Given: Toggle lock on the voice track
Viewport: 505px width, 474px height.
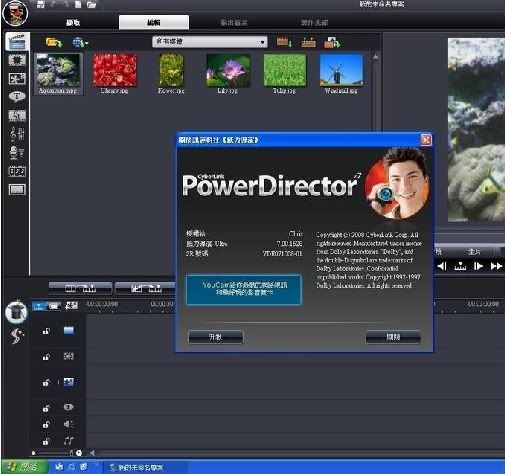Looking at the screenshot, I should coord(46,425).
